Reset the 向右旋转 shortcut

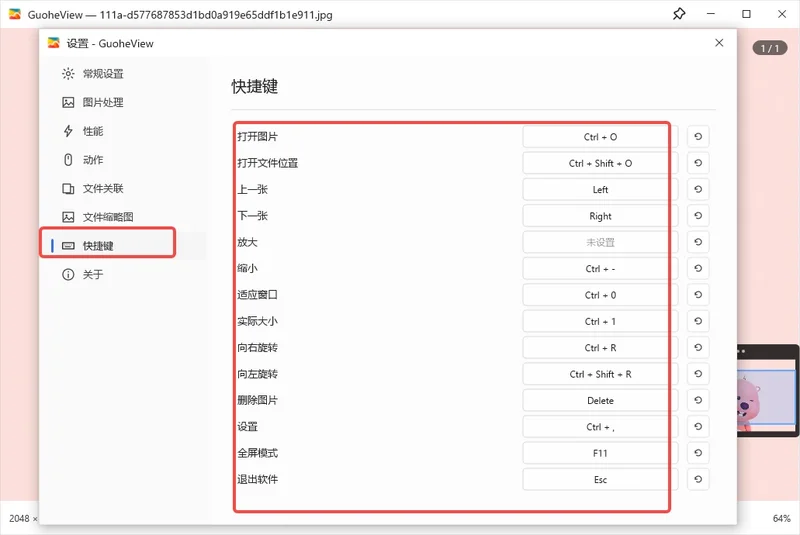coord(698,348)
